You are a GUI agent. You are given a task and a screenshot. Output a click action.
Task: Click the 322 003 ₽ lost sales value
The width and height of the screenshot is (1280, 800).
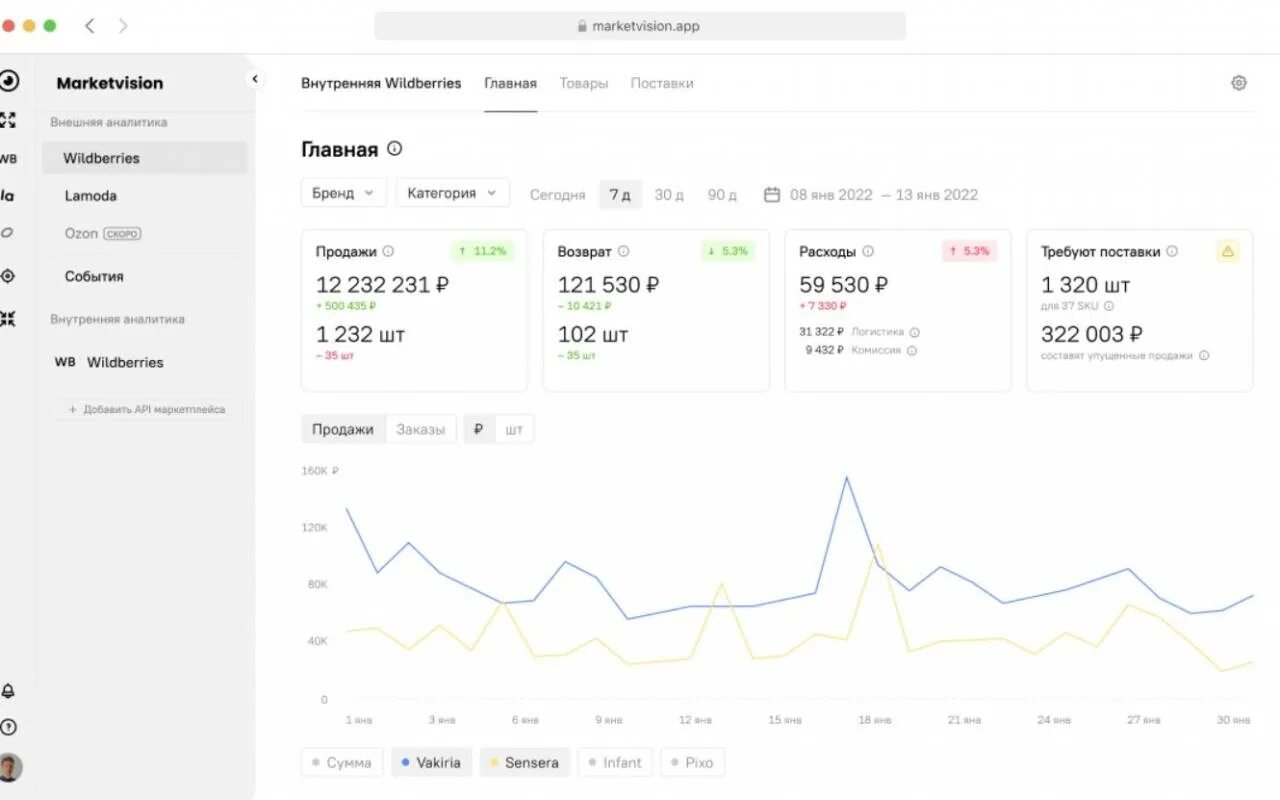coord(1091,334)
